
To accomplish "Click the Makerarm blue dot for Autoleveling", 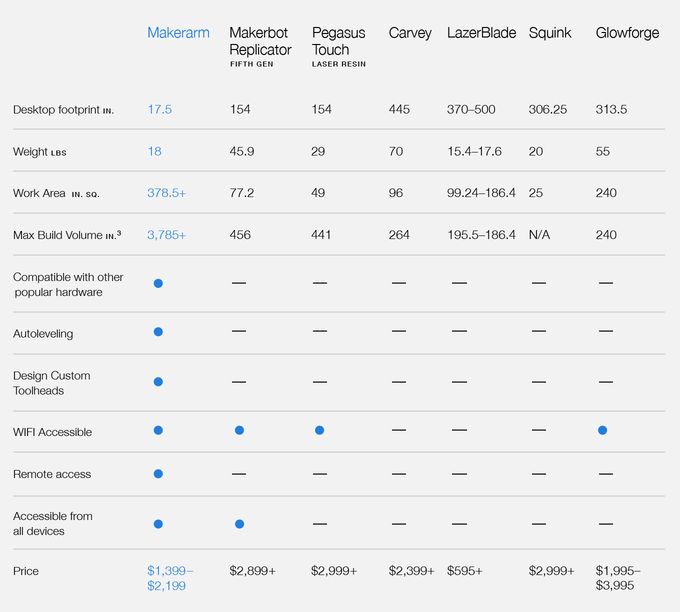I will click(x=158, y=332).
